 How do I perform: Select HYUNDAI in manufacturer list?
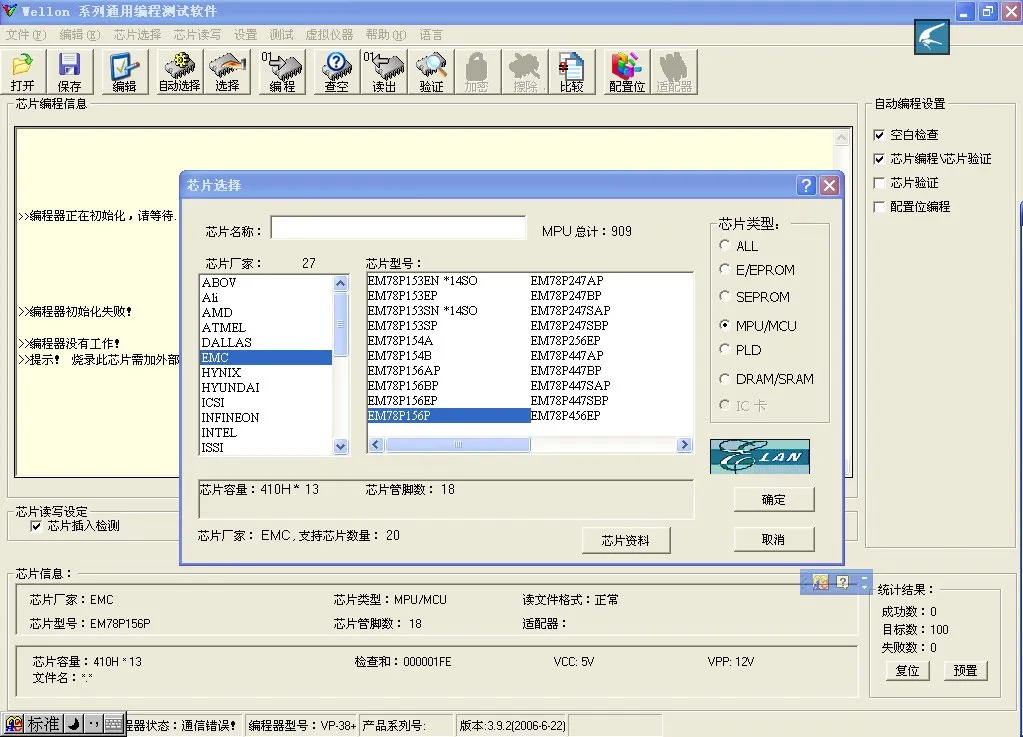[x=266, y=387]
